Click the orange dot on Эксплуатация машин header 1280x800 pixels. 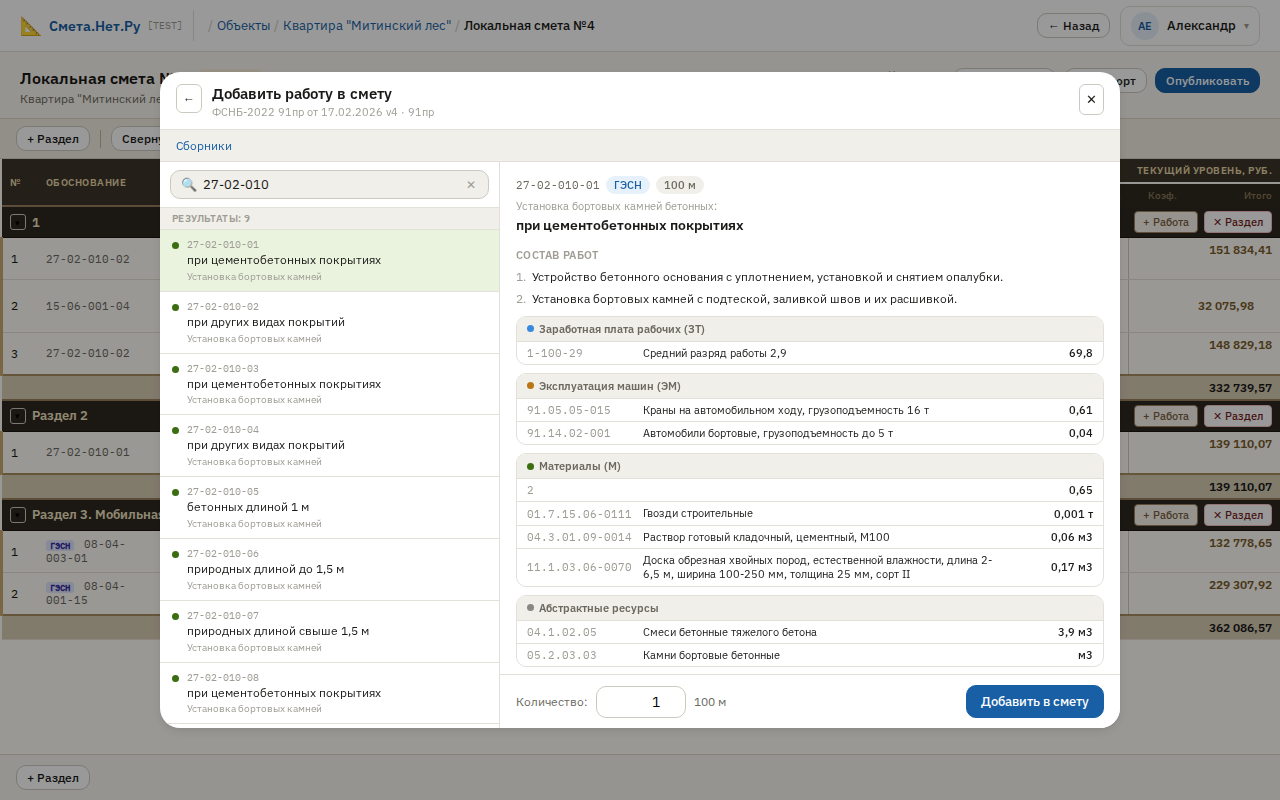coord(529,385)
